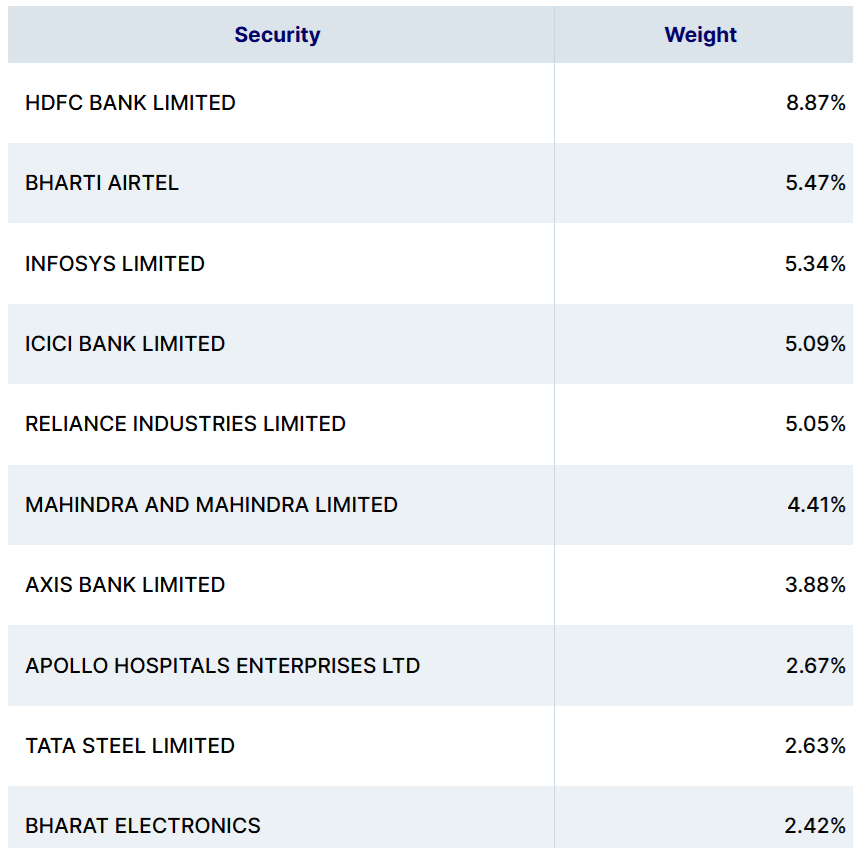This screenshot has height=848, width=865.
Task: Select the ICICI BANK LIMITED security name
Action: click(125, 344)
